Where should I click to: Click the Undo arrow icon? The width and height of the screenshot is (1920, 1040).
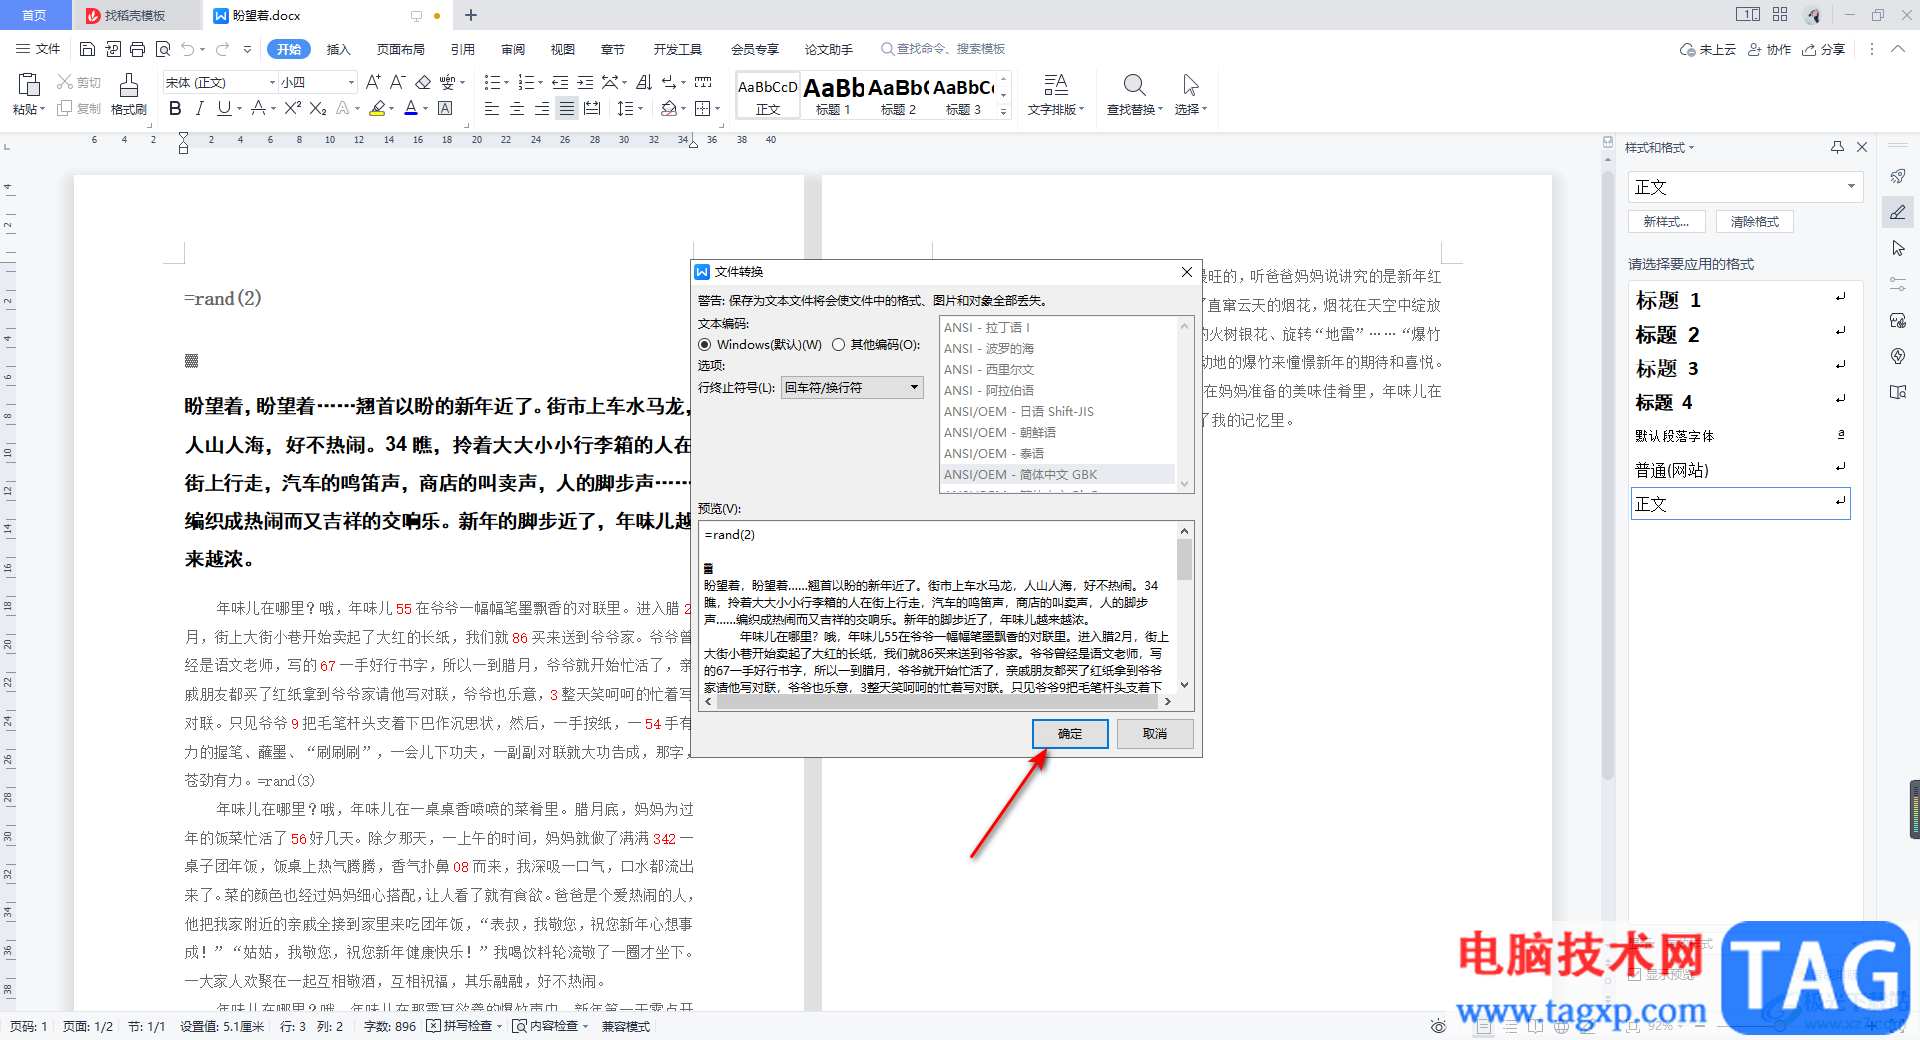coord(188,49)
